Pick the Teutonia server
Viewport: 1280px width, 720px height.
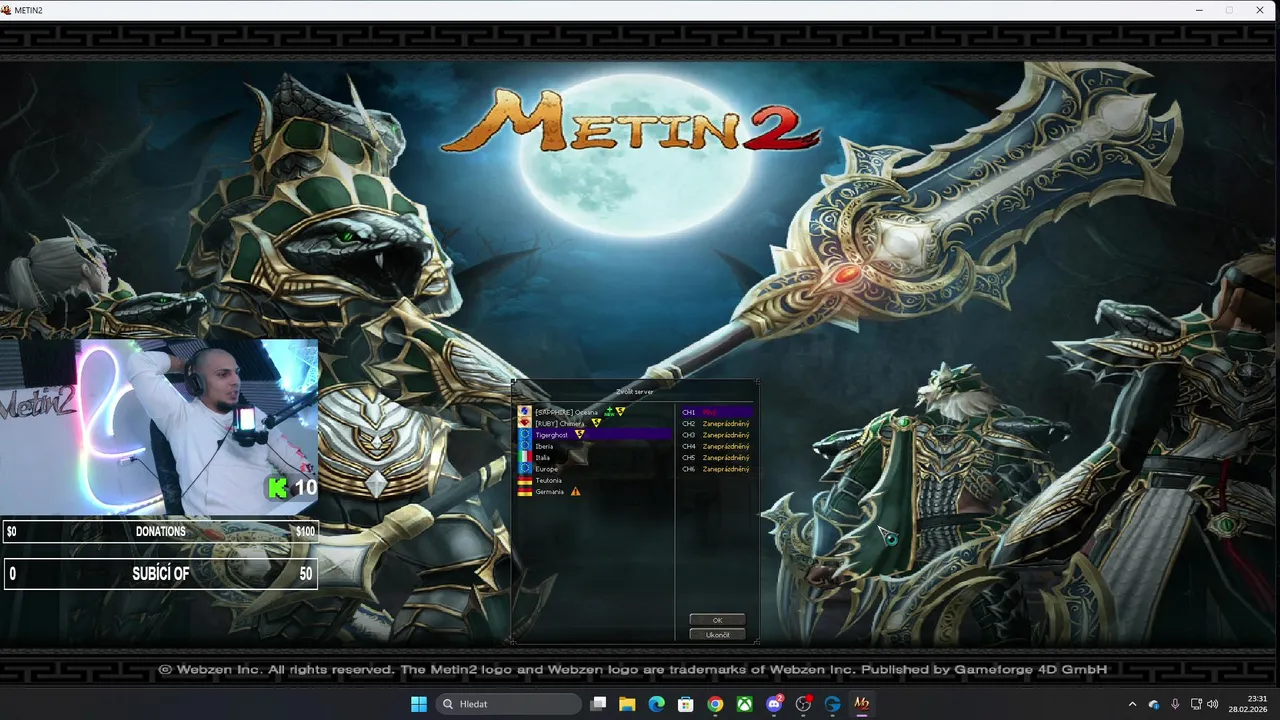[x=594, y=480]
